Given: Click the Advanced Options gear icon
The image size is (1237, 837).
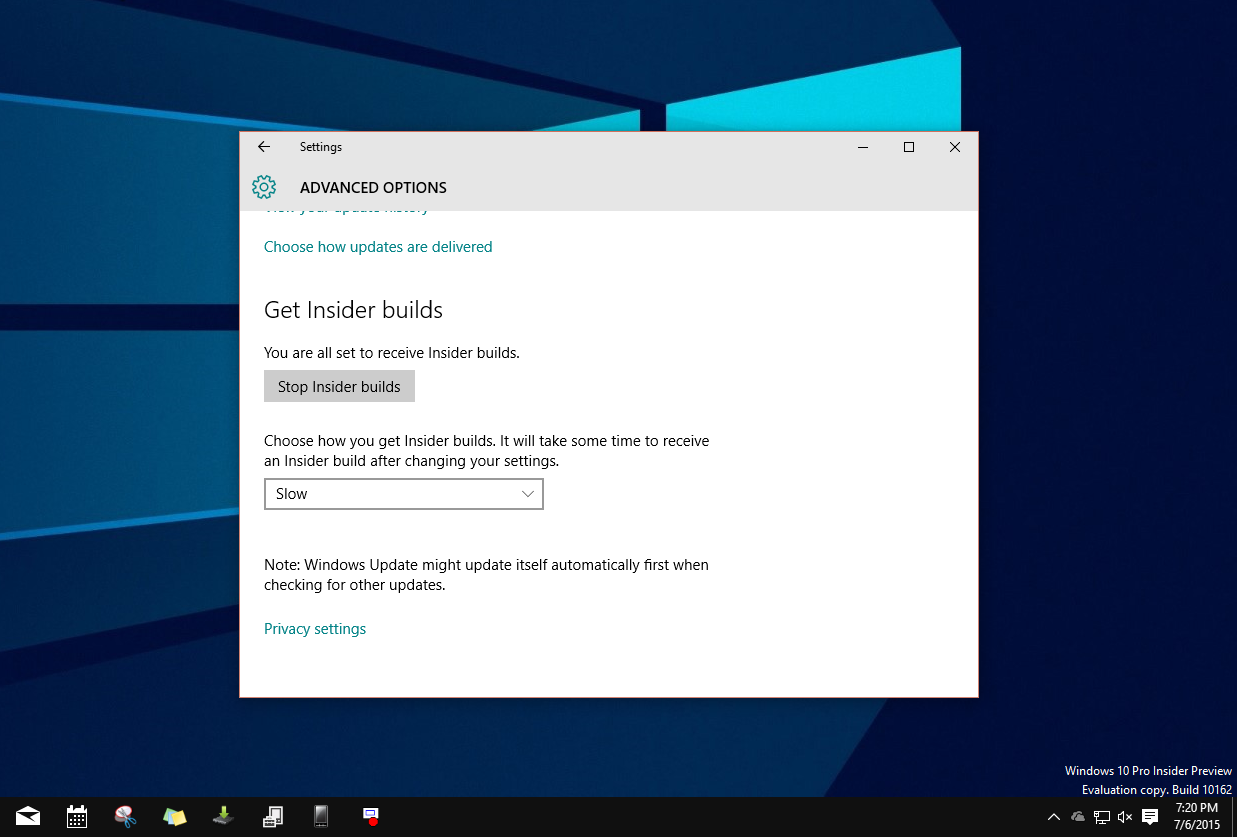Looking at the screenshot, I should (264, 187).
